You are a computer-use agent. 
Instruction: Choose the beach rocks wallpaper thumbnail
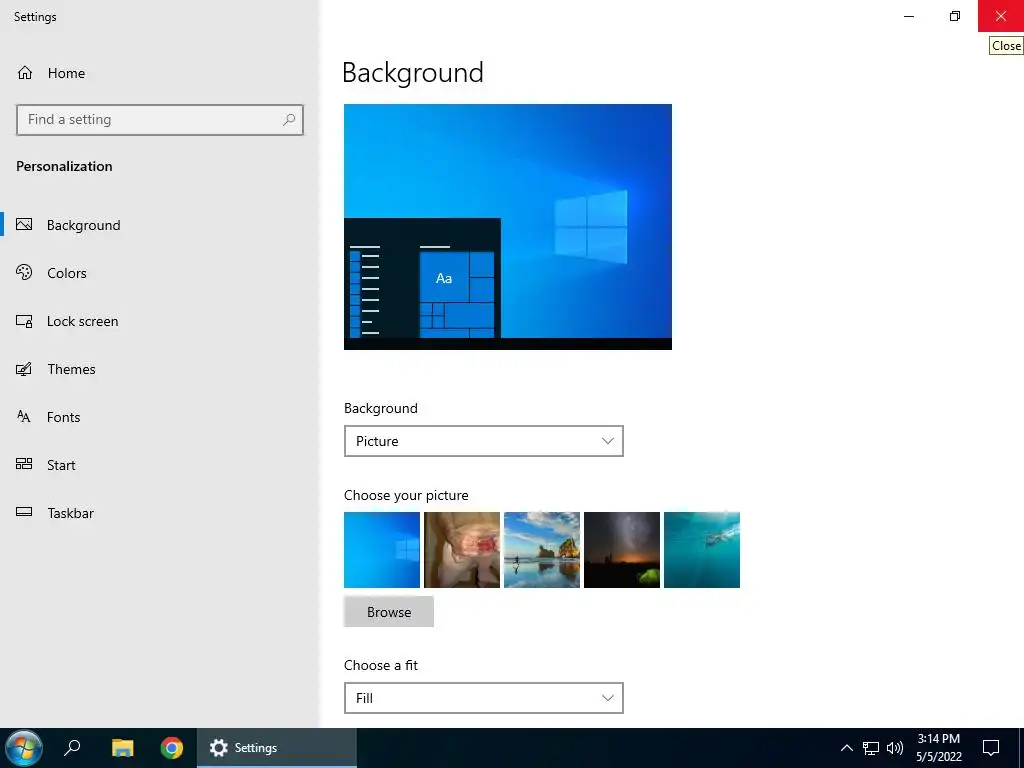542,550
